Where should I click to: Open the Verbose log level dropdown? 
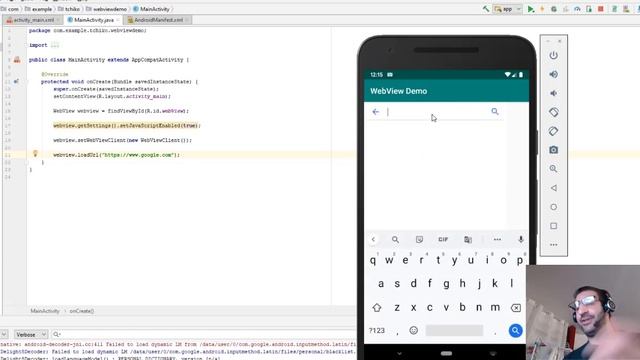coord(31,335)
